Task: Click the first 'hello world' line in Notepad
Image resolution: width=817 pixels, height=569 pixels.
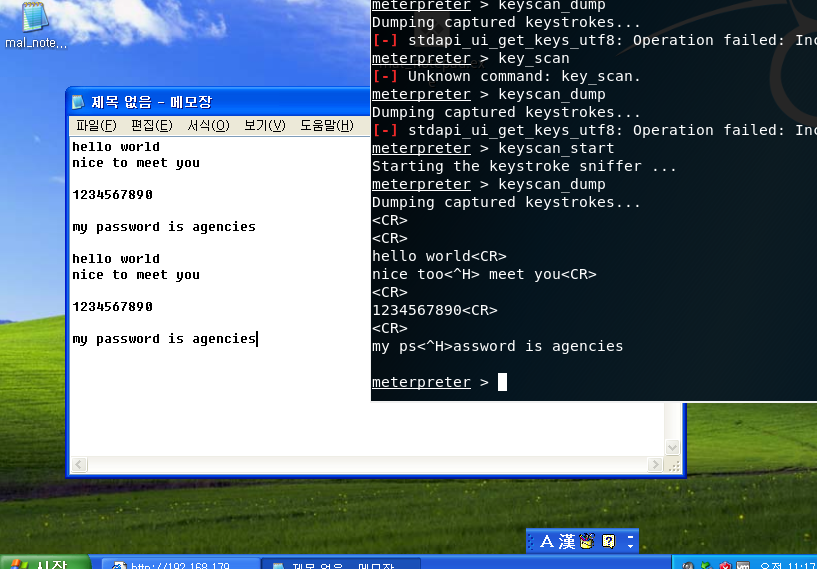Action: pos(116,147)
